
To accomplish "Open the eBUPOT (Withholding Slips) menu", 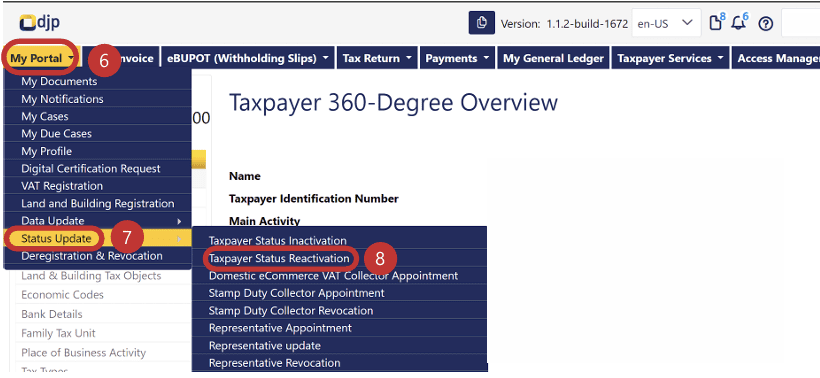I will click(248, 59).
